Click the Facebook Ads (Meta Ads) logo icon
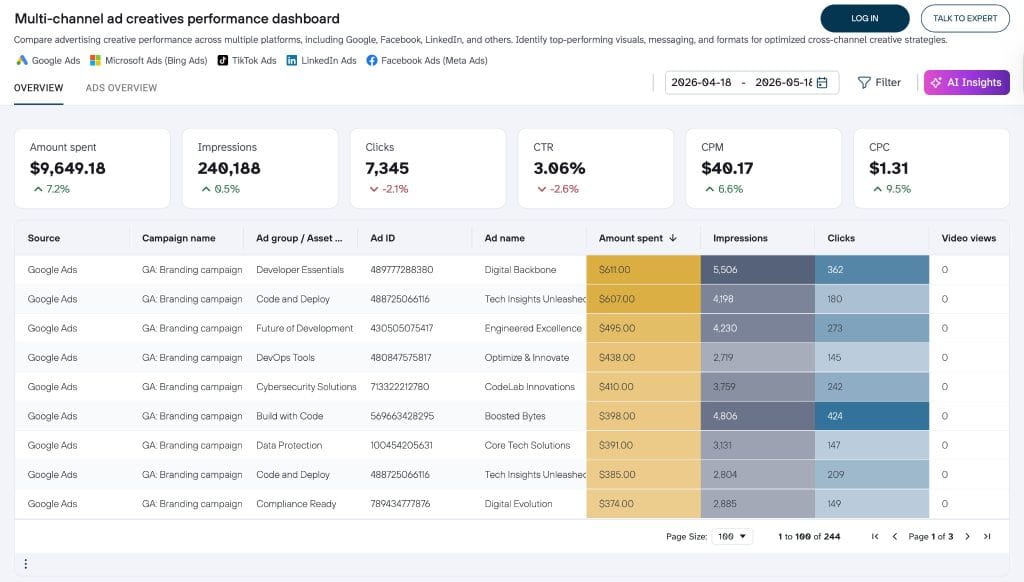 (372, 60)
